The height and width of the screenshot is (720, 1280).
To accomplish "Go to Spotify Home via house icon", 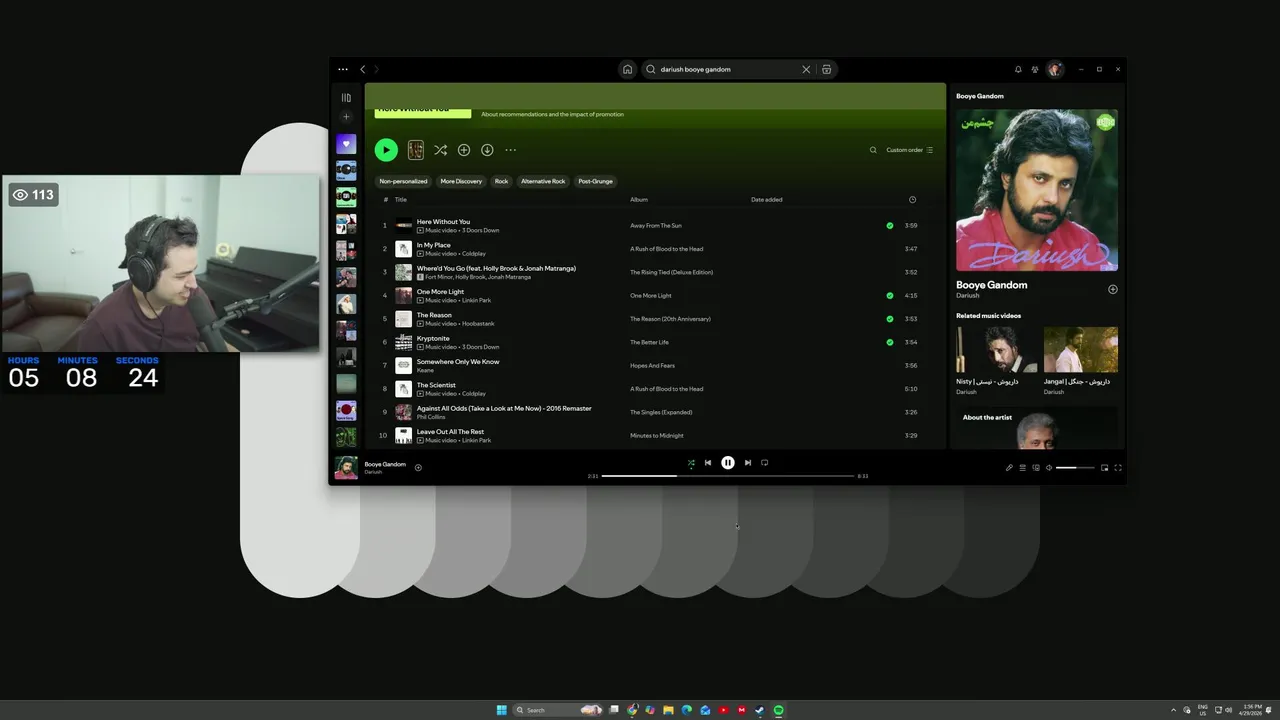I will coord(627,69).
